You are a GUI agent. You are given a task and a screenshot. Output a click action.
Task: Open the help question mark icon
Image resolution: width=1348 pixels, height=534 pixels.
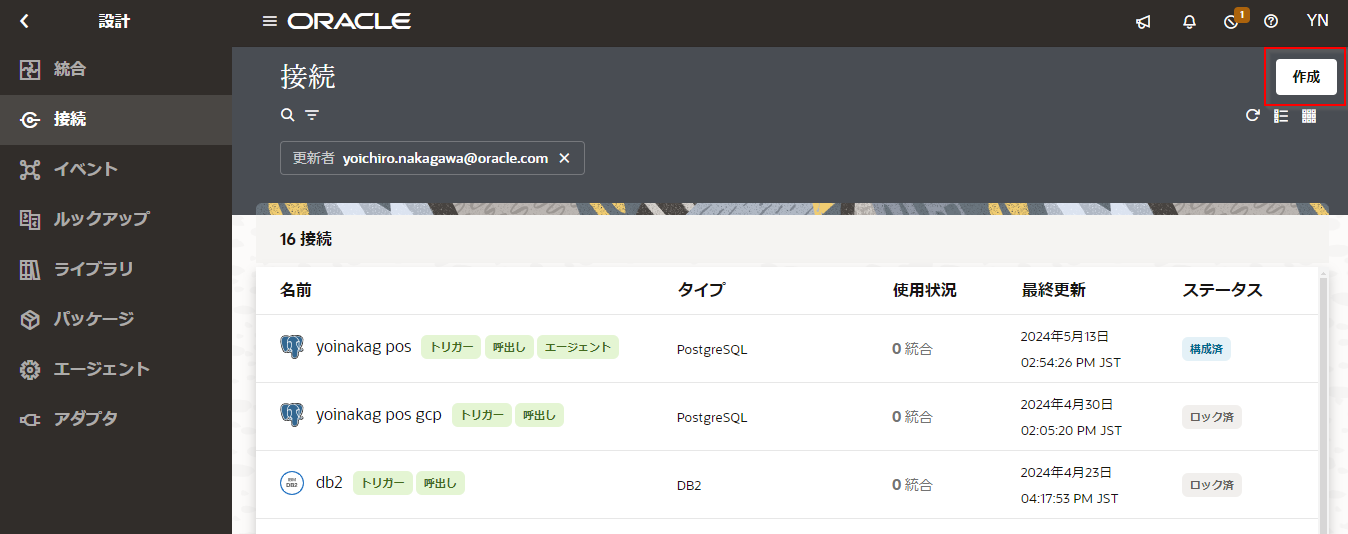(1271, 22)
